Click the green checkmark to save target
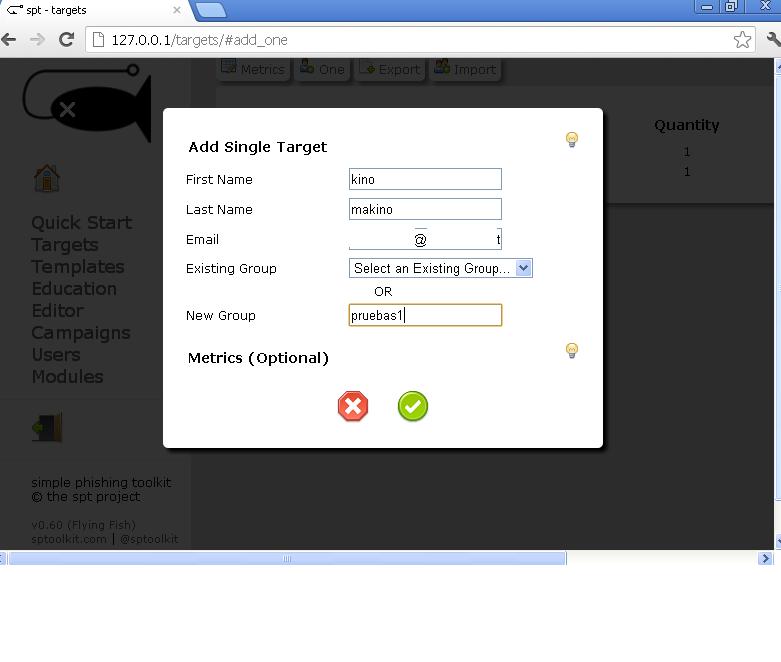Screen dimensions: 781x662 pos(412,406)
